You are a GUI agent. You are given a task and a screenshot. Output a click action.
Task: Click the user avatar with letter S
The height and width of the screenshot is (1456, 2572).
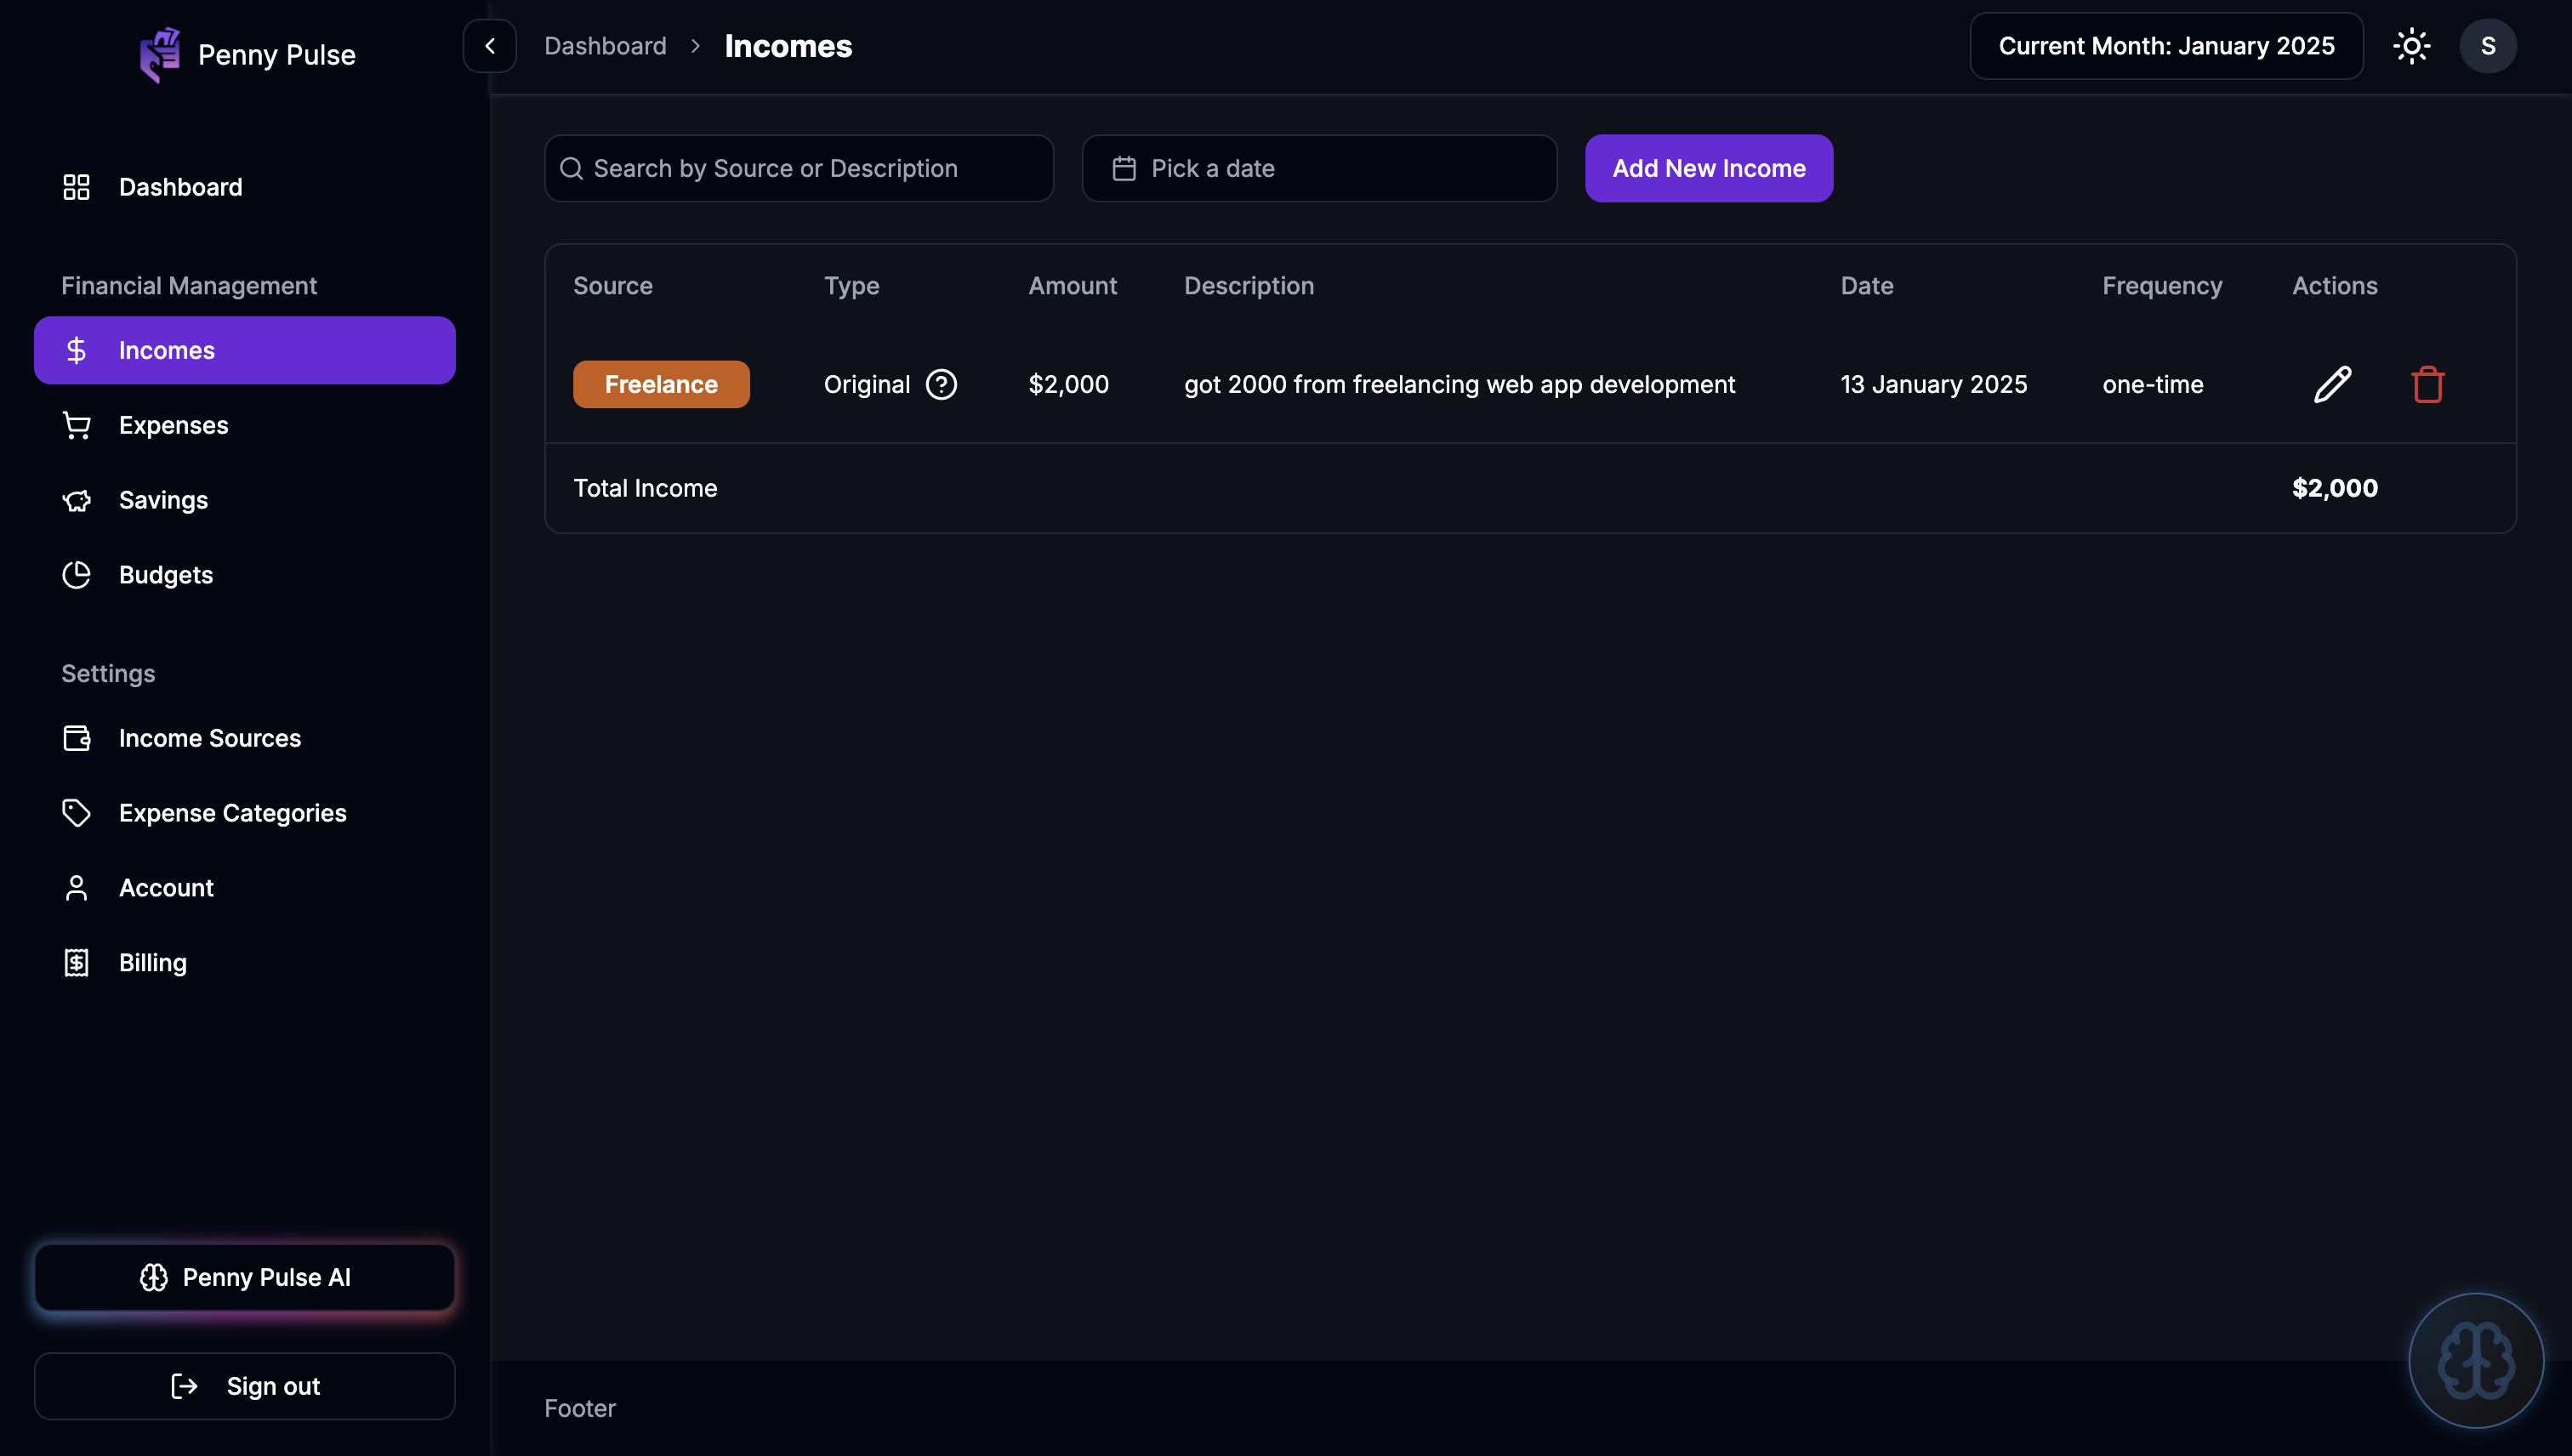[2487, 46]
